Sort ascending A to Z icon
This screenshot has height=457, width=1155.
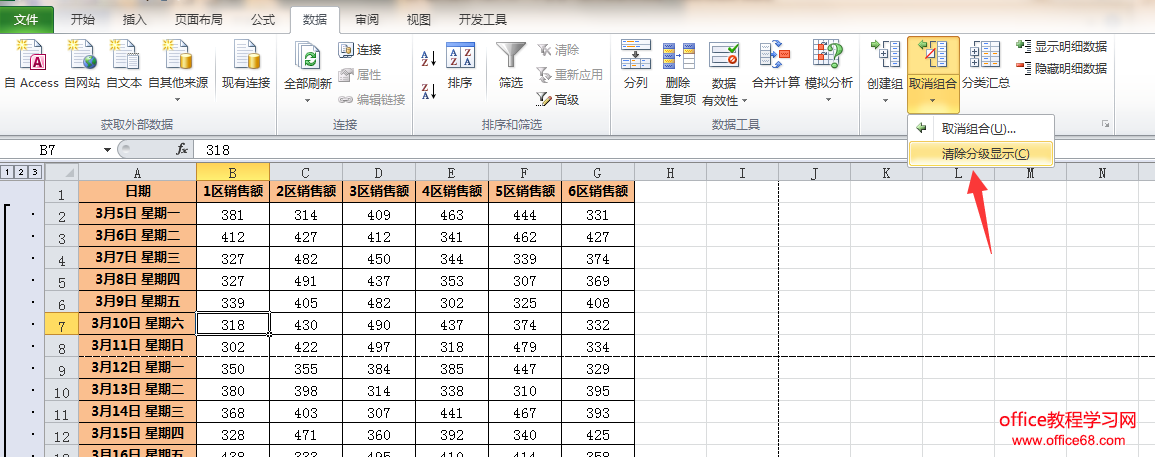[x=429, y=58]
